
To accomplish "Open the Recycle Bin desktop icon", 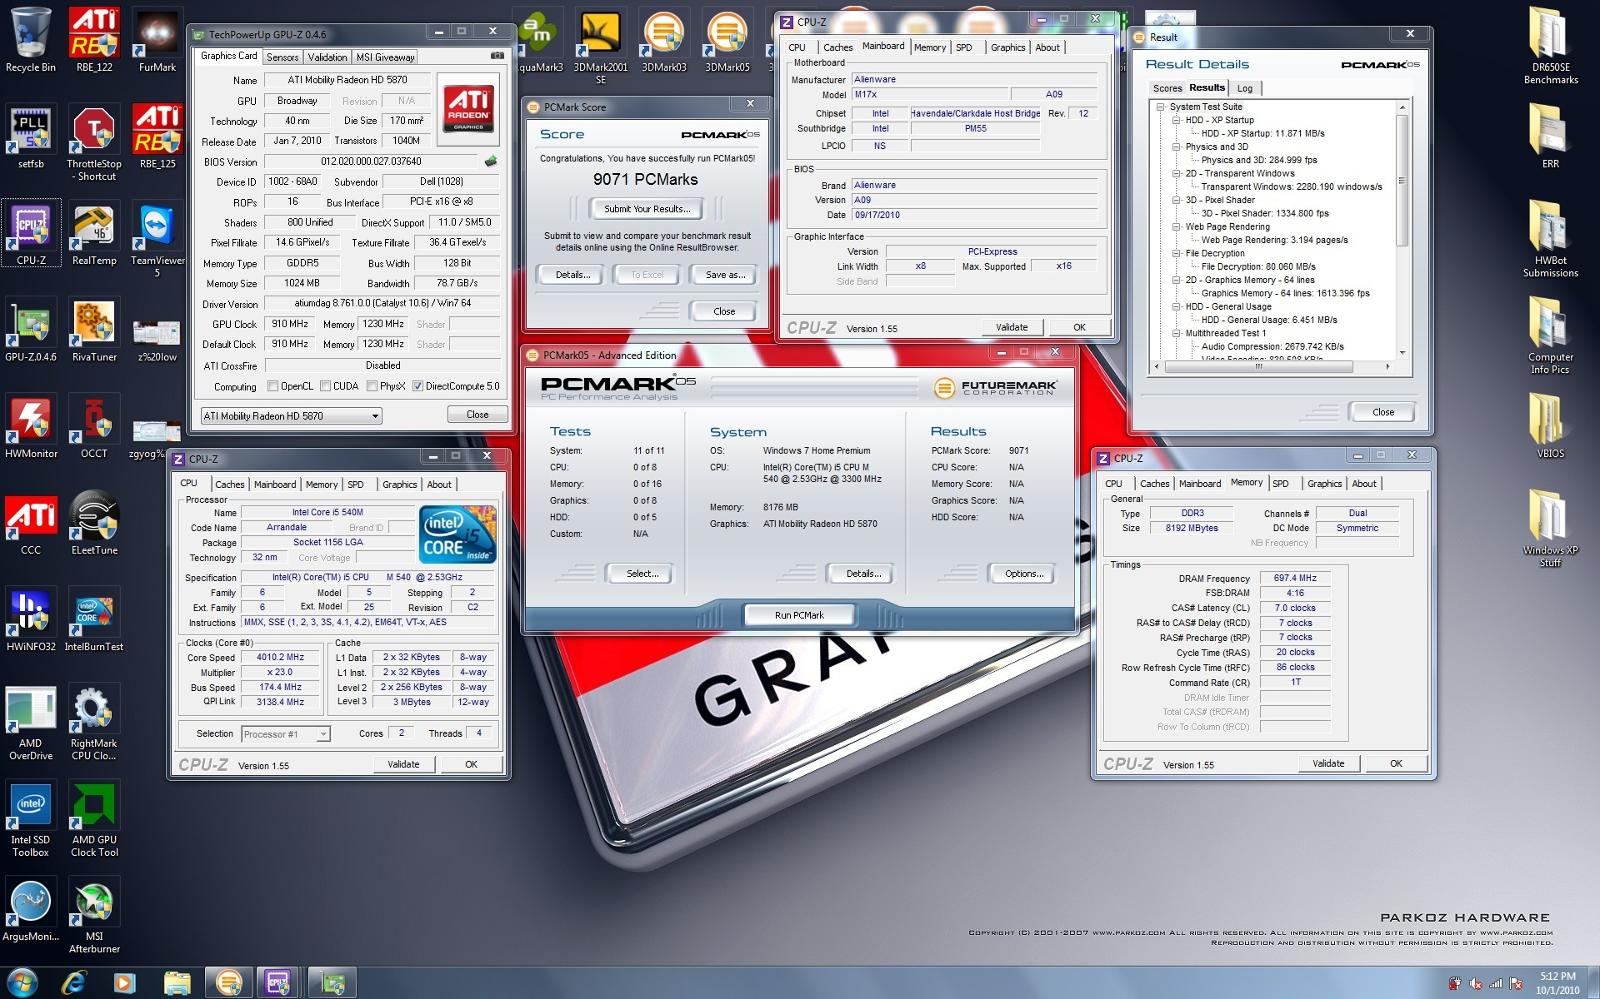I will coord(30,40).
